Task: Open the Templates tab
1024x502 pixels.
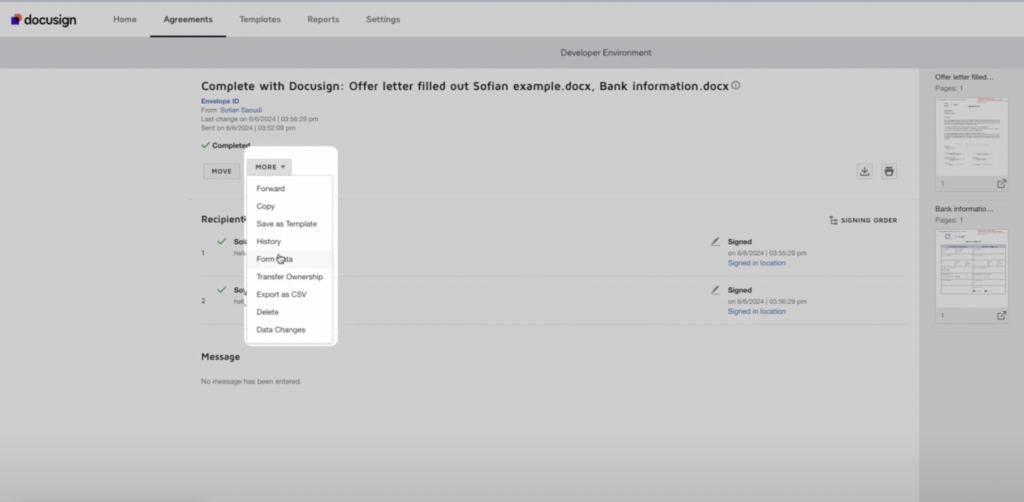Action: pyautogui.click(x=260, y=20)
